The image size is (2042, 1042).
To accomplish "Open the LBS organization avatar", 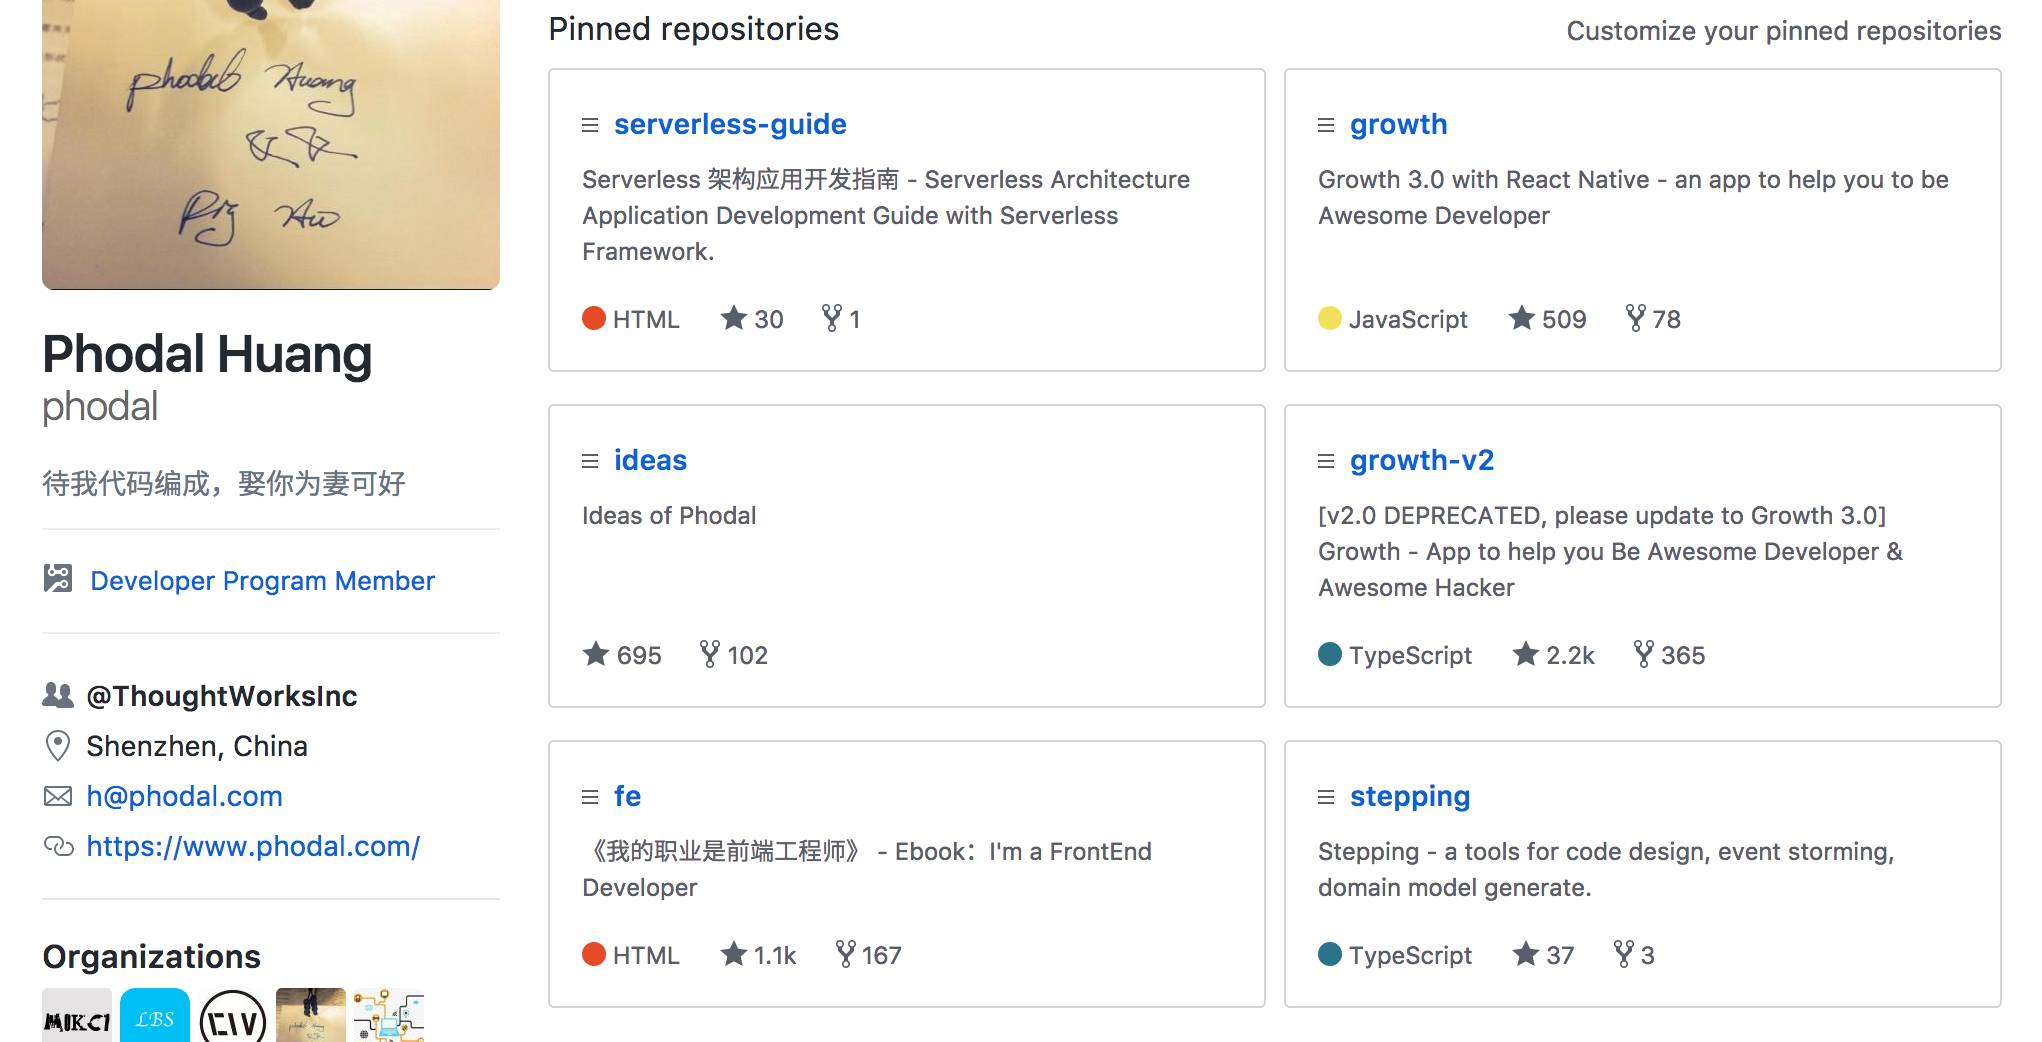I will 155,1016.
